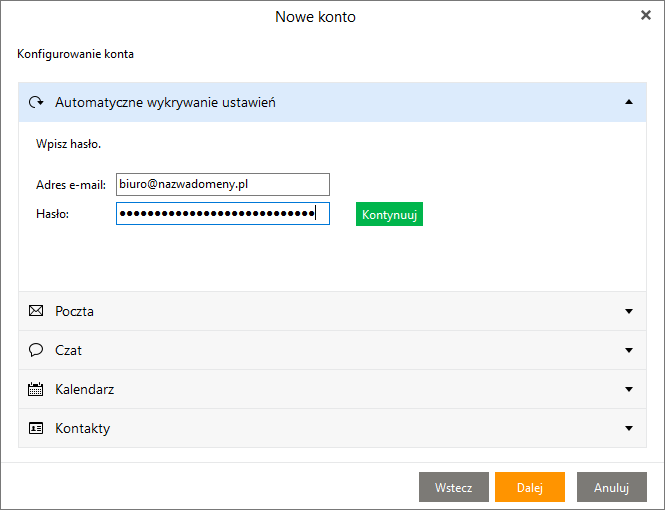
Task: Click the Automatyczne wykrywanie ustawień header text
Action: 165,102
